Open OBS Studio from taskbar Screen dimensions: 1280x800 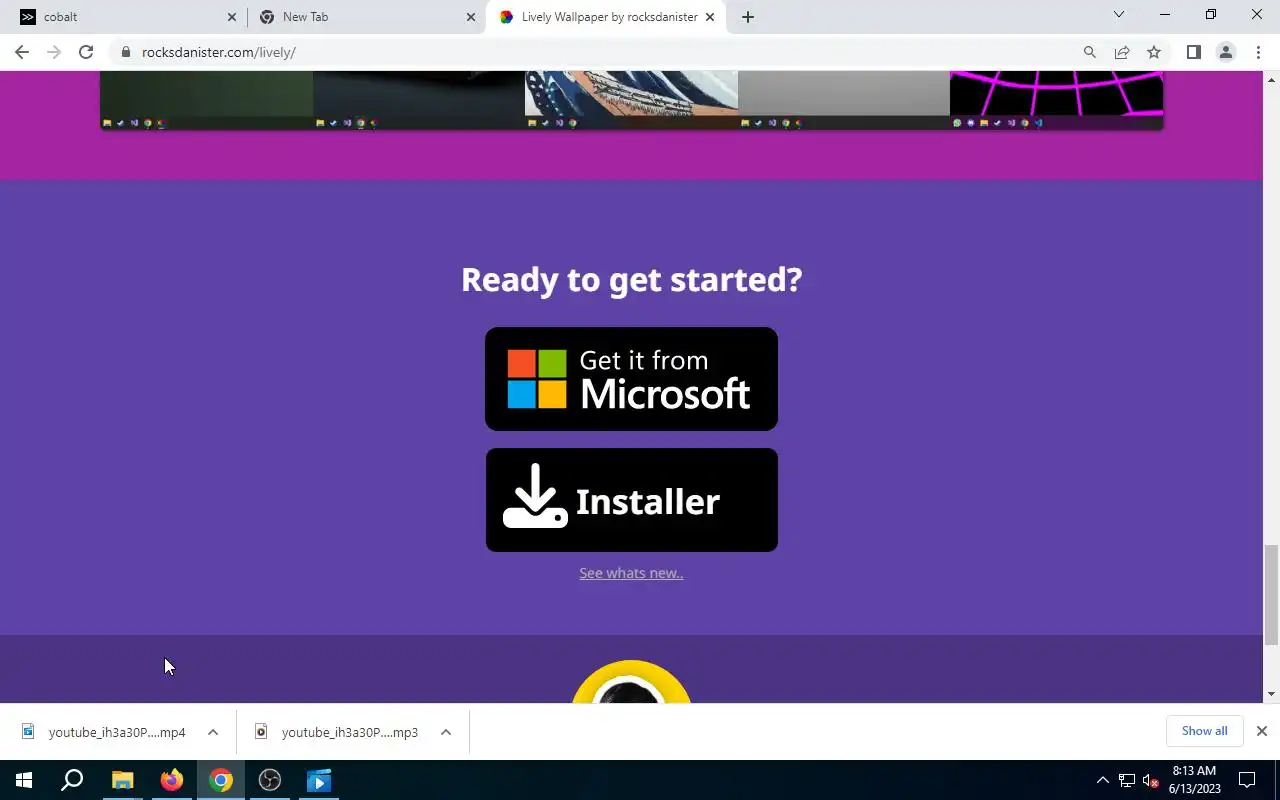point(270,780)
